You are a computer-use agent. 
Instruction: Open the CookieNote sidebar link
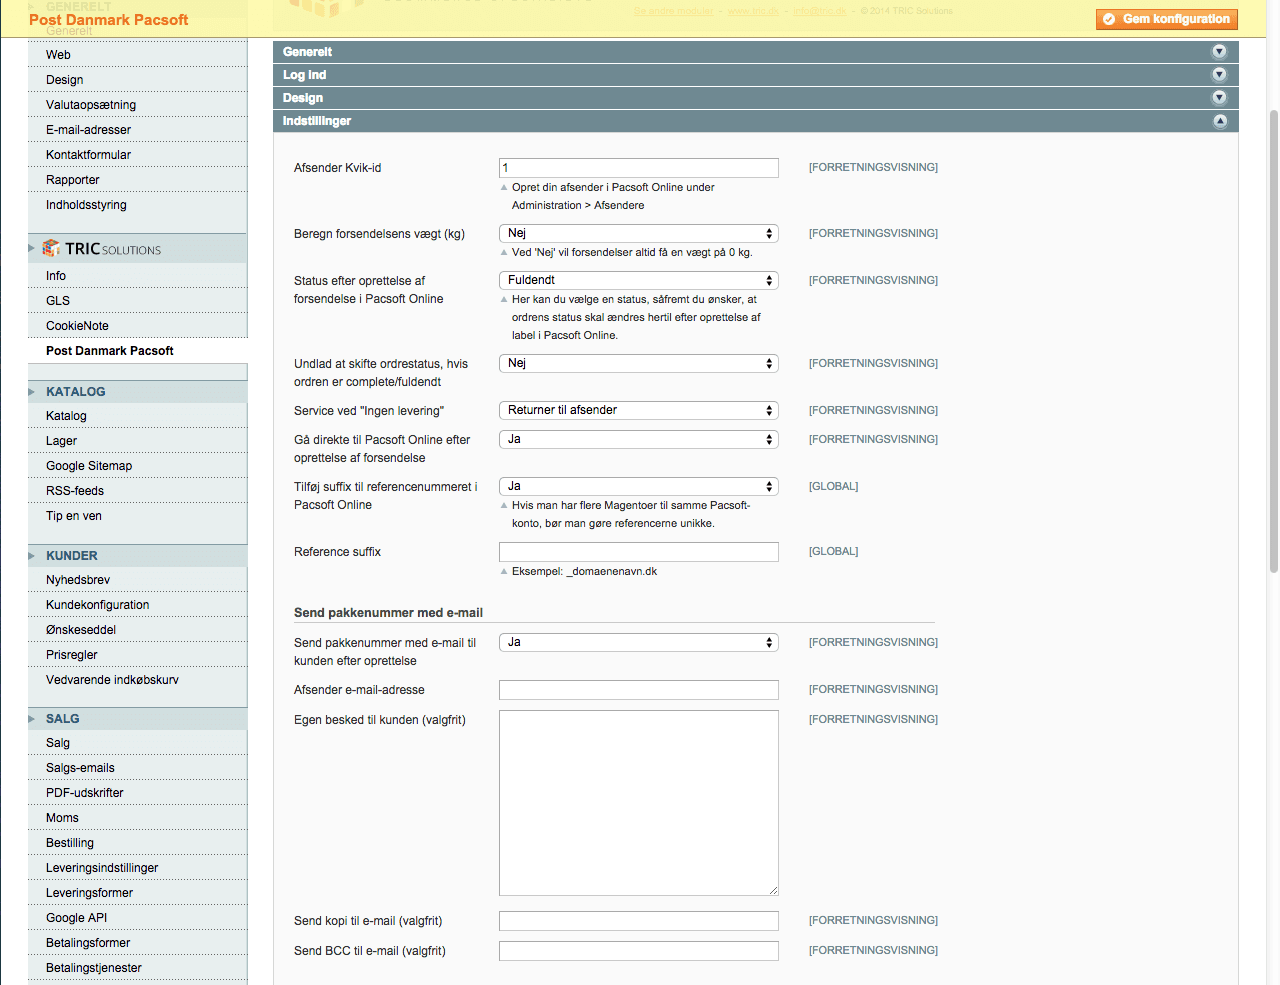(x=77, y=326)
